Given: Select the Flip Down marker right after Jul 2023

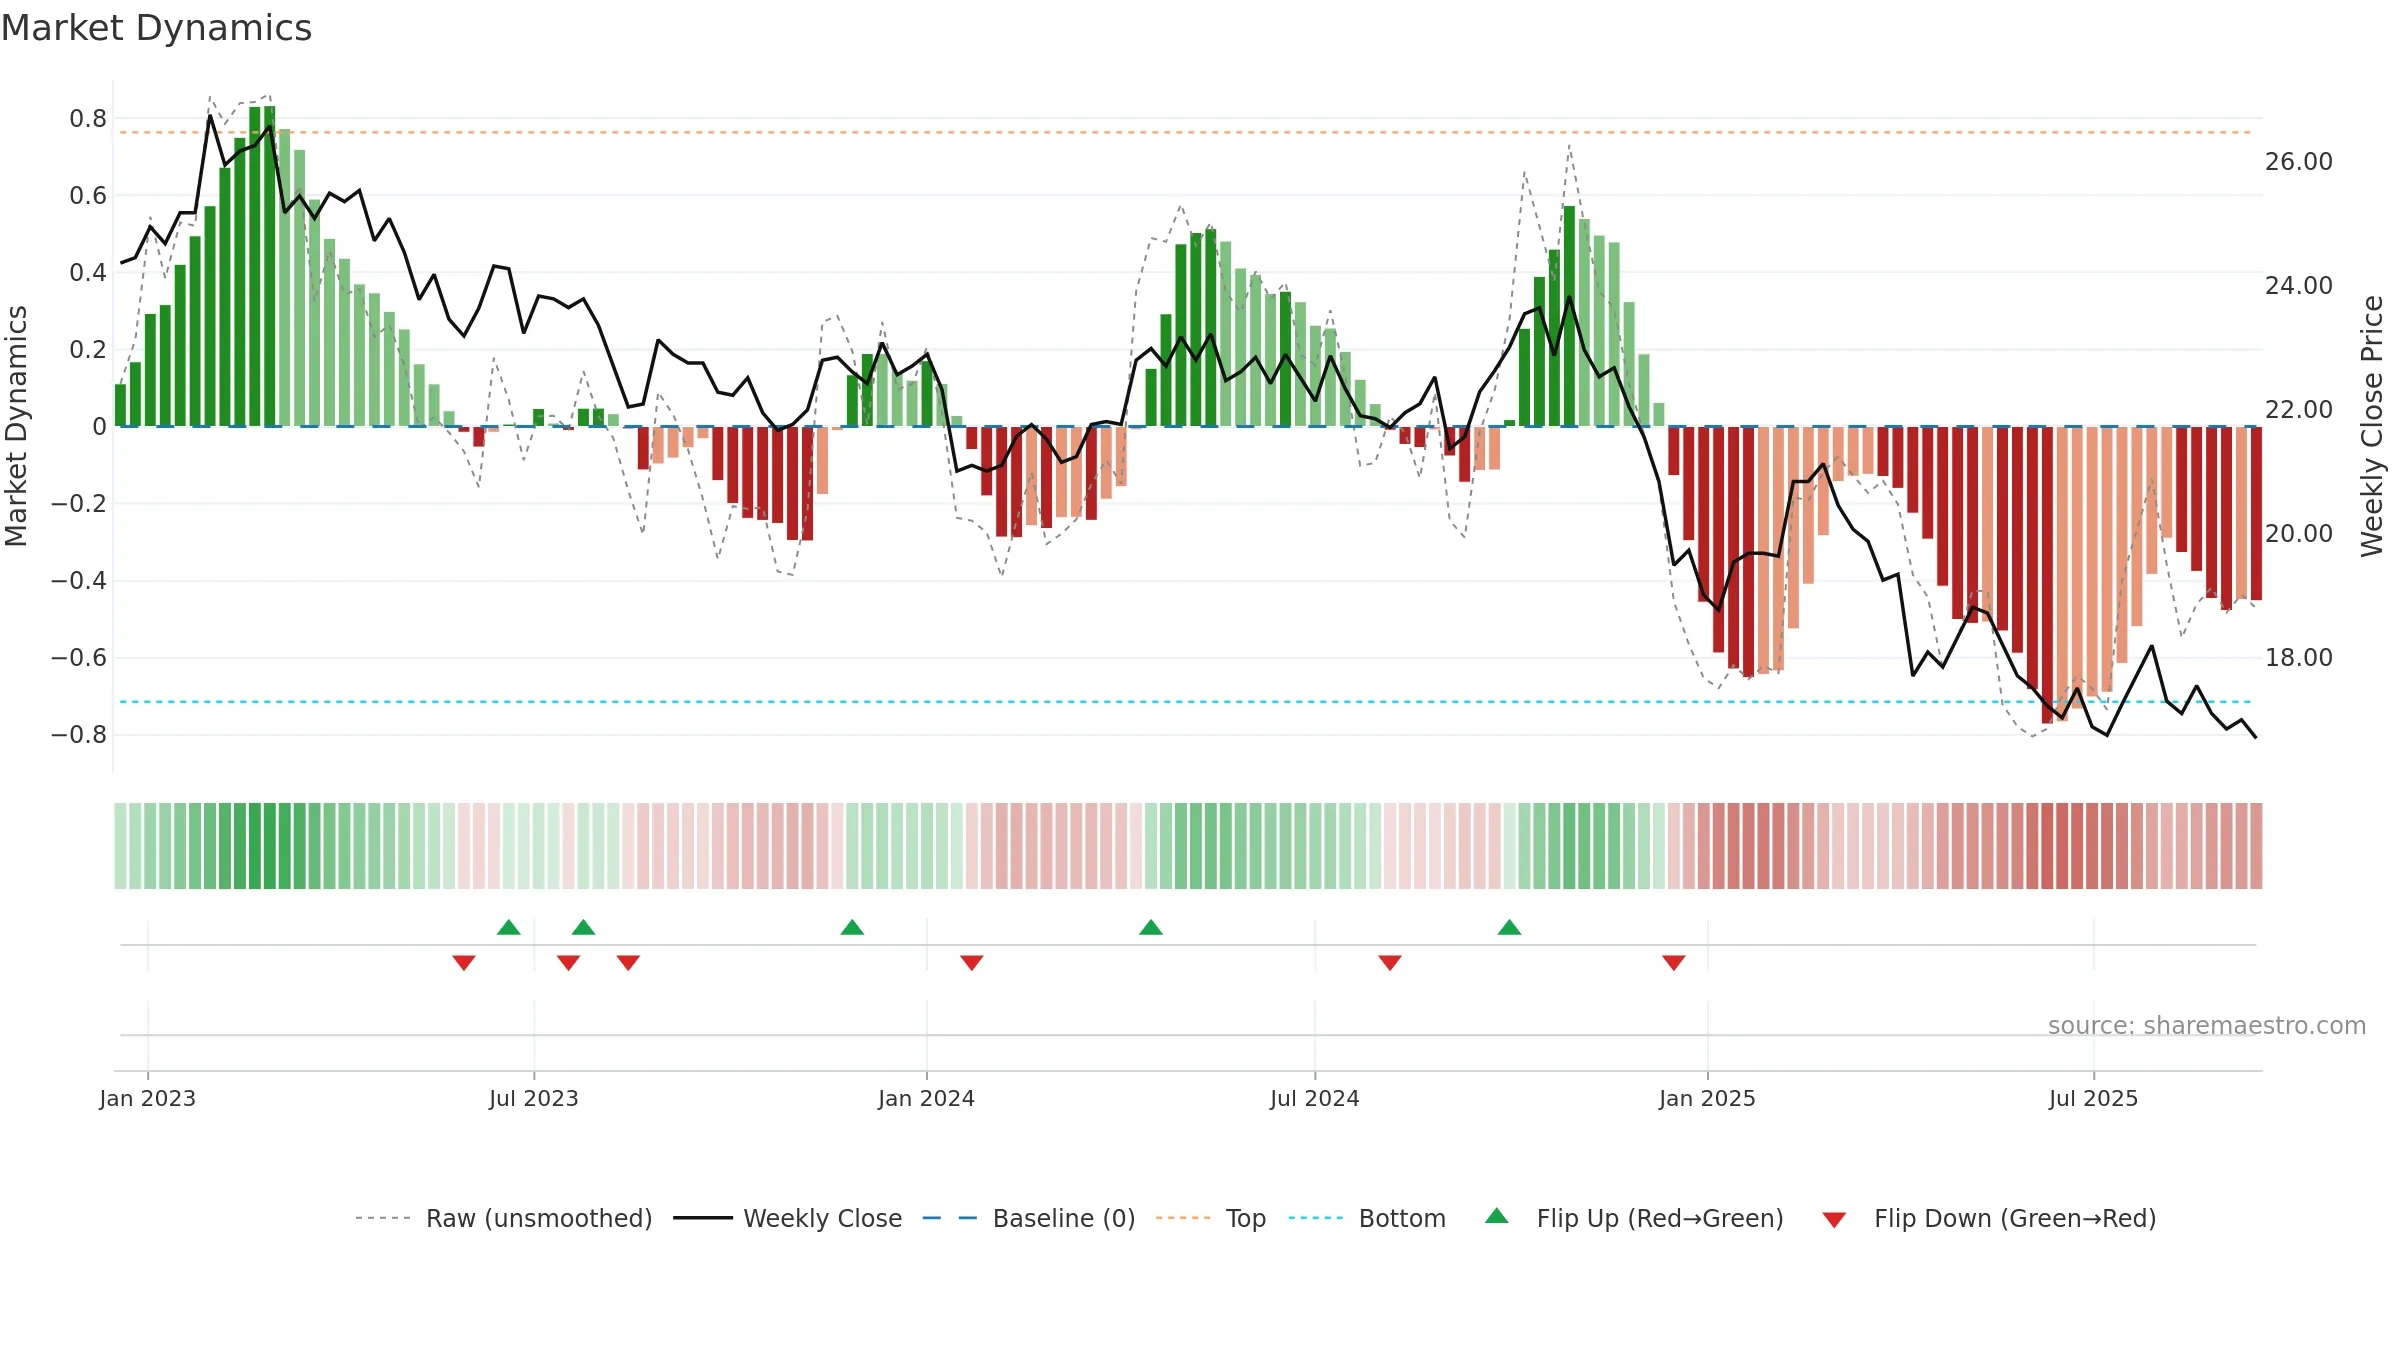Looking at the screenshot, I should (569, 962).
